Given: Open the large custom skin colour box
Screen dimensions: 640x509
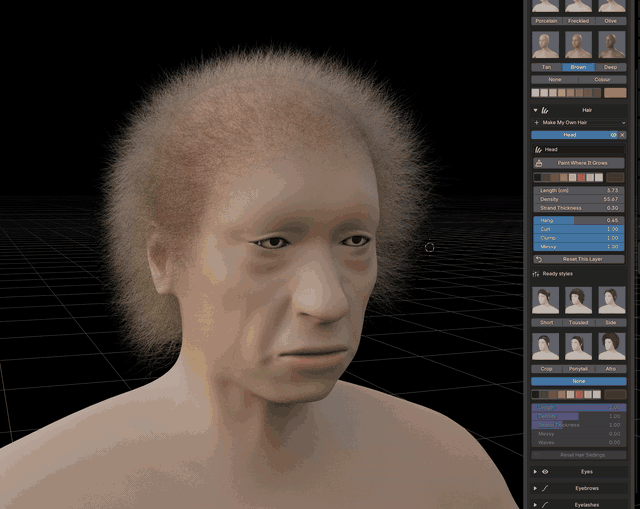Looking at the screenshot, I should 615,93.
